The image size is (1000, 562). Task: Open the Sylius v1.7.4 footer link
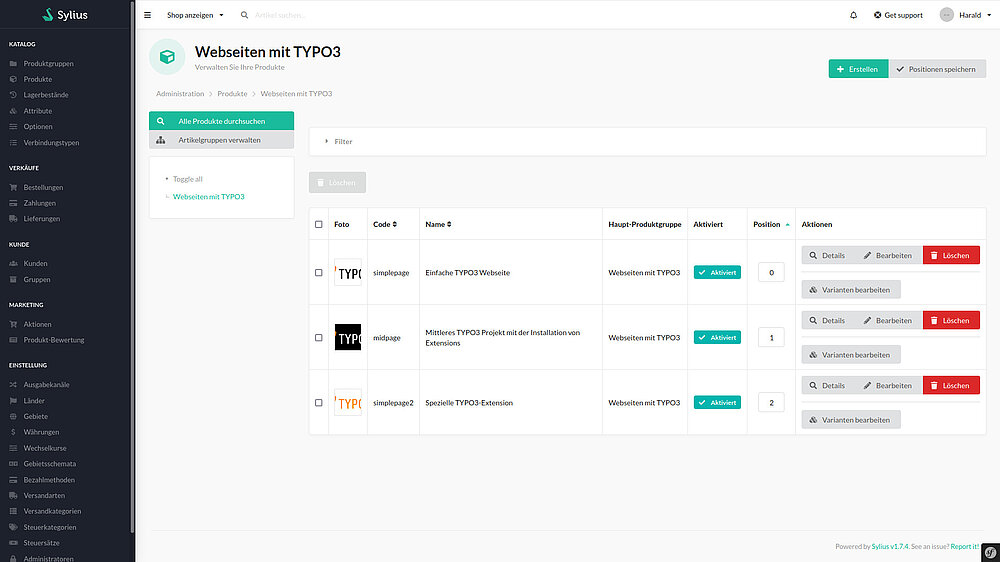[890, 547]
